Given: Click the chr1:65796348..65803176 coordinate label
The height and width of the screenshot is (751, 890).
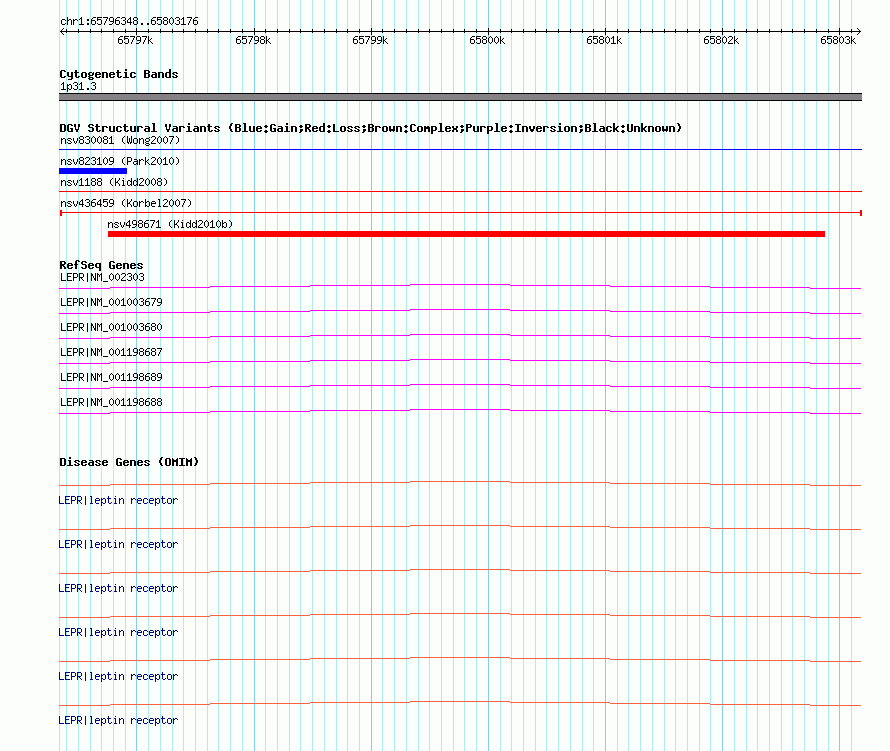Looking at the screenshot, I should tap(129, 21).
